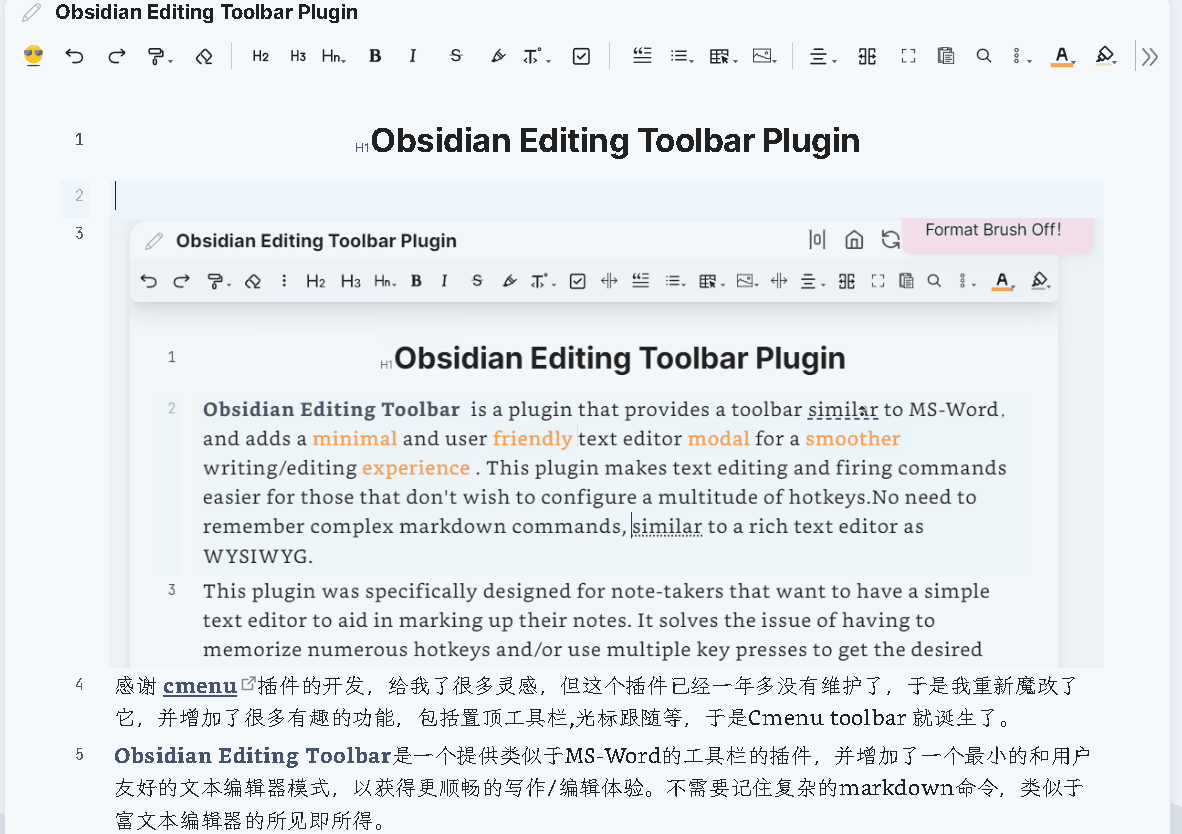Click the main H1 heading on line 1

(x=614, y=141)
